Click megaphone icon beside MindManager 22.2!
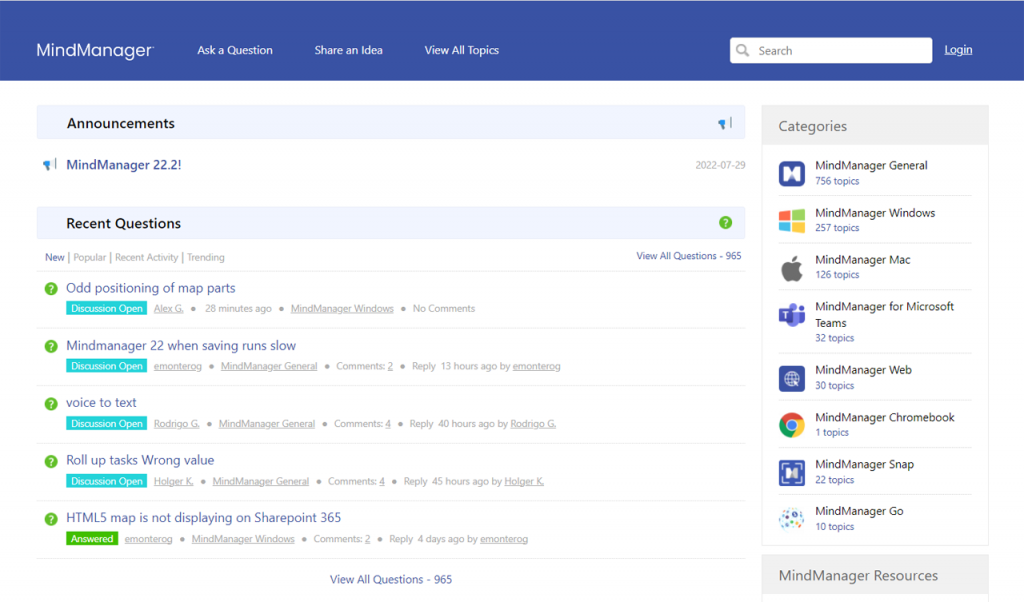The image size is (1024, 602). tap(50, 165)
